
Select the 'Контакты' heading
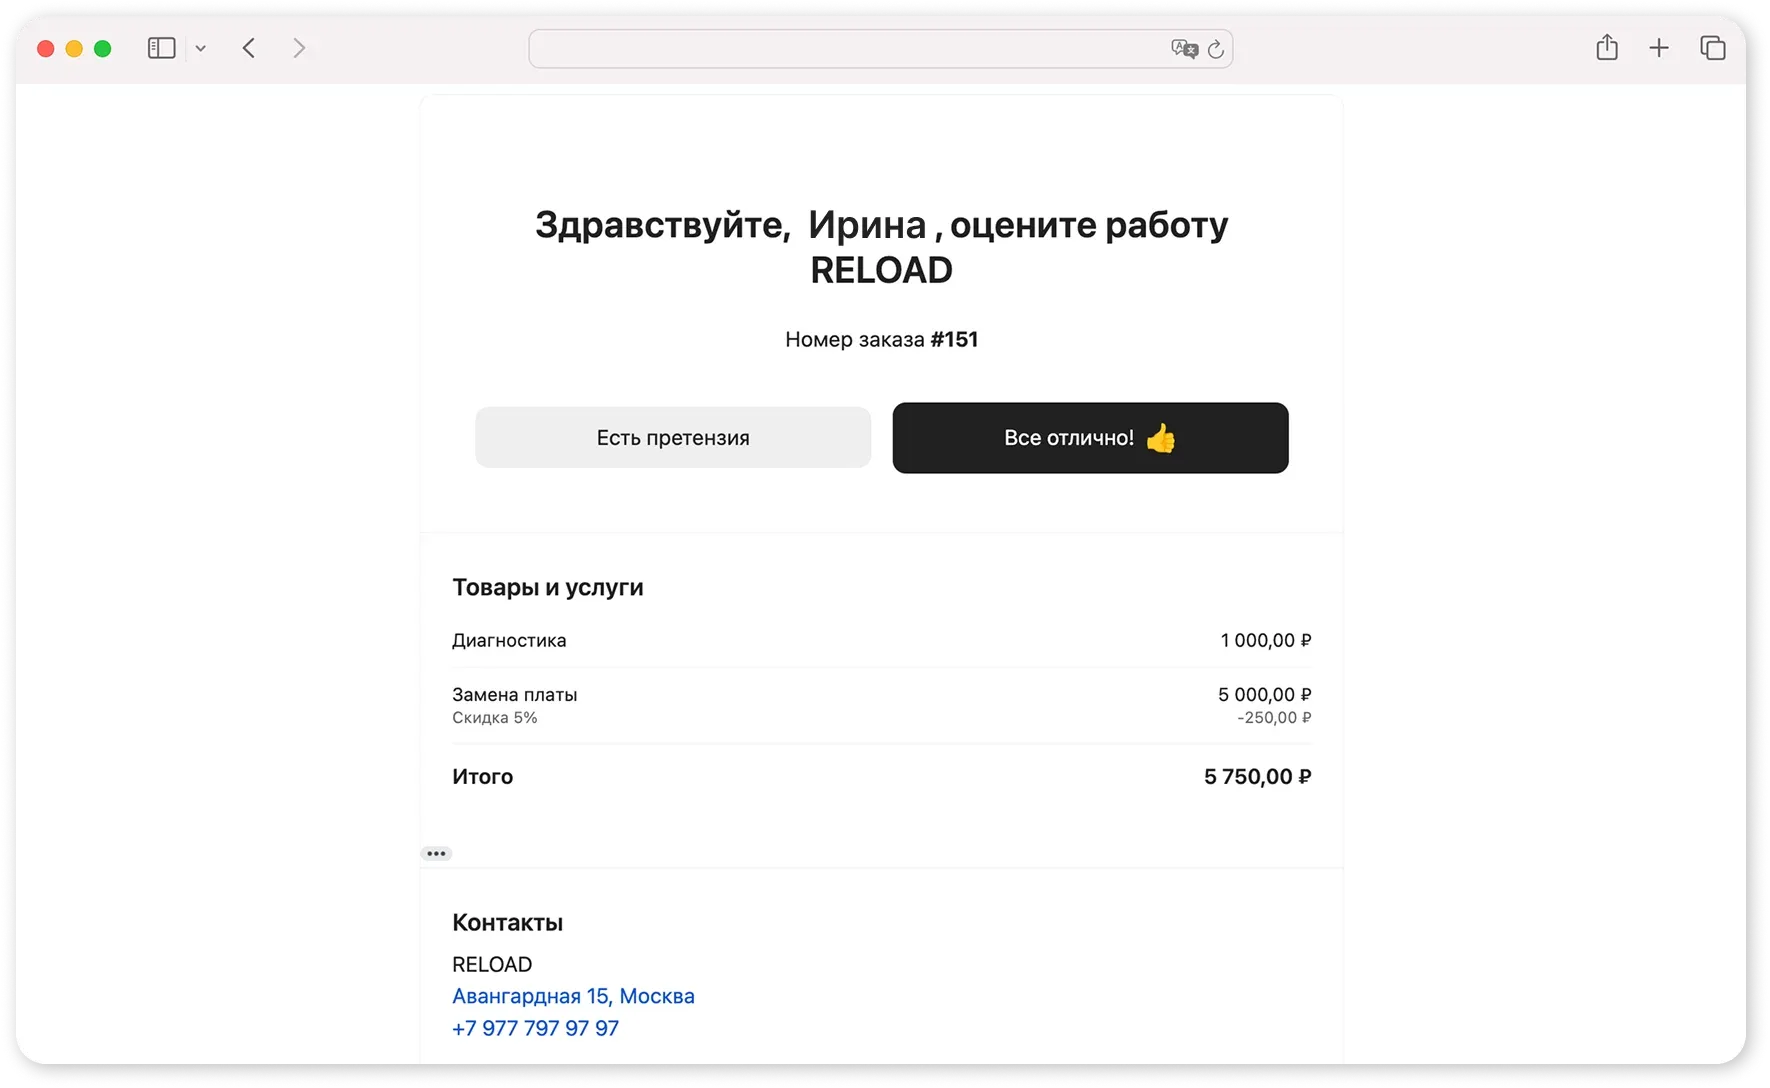point(507,921)
